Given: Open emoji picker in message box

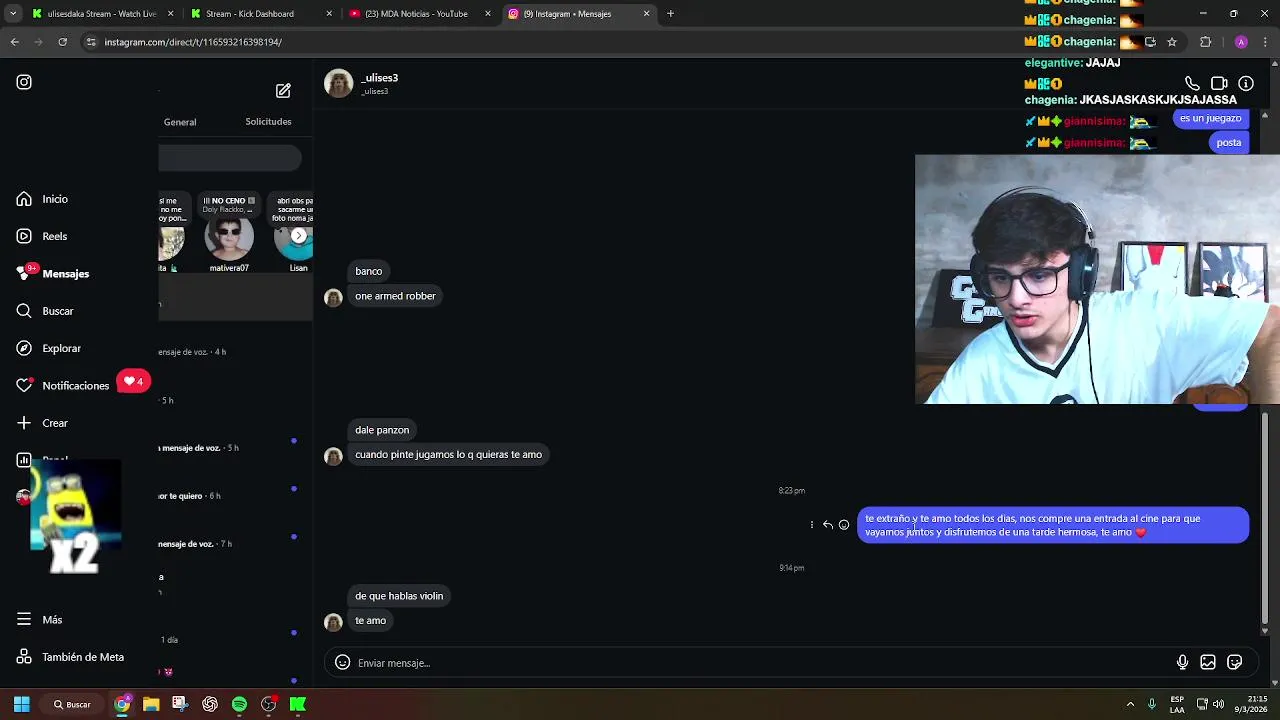Looking at the screenshot, I should (342, 662).
